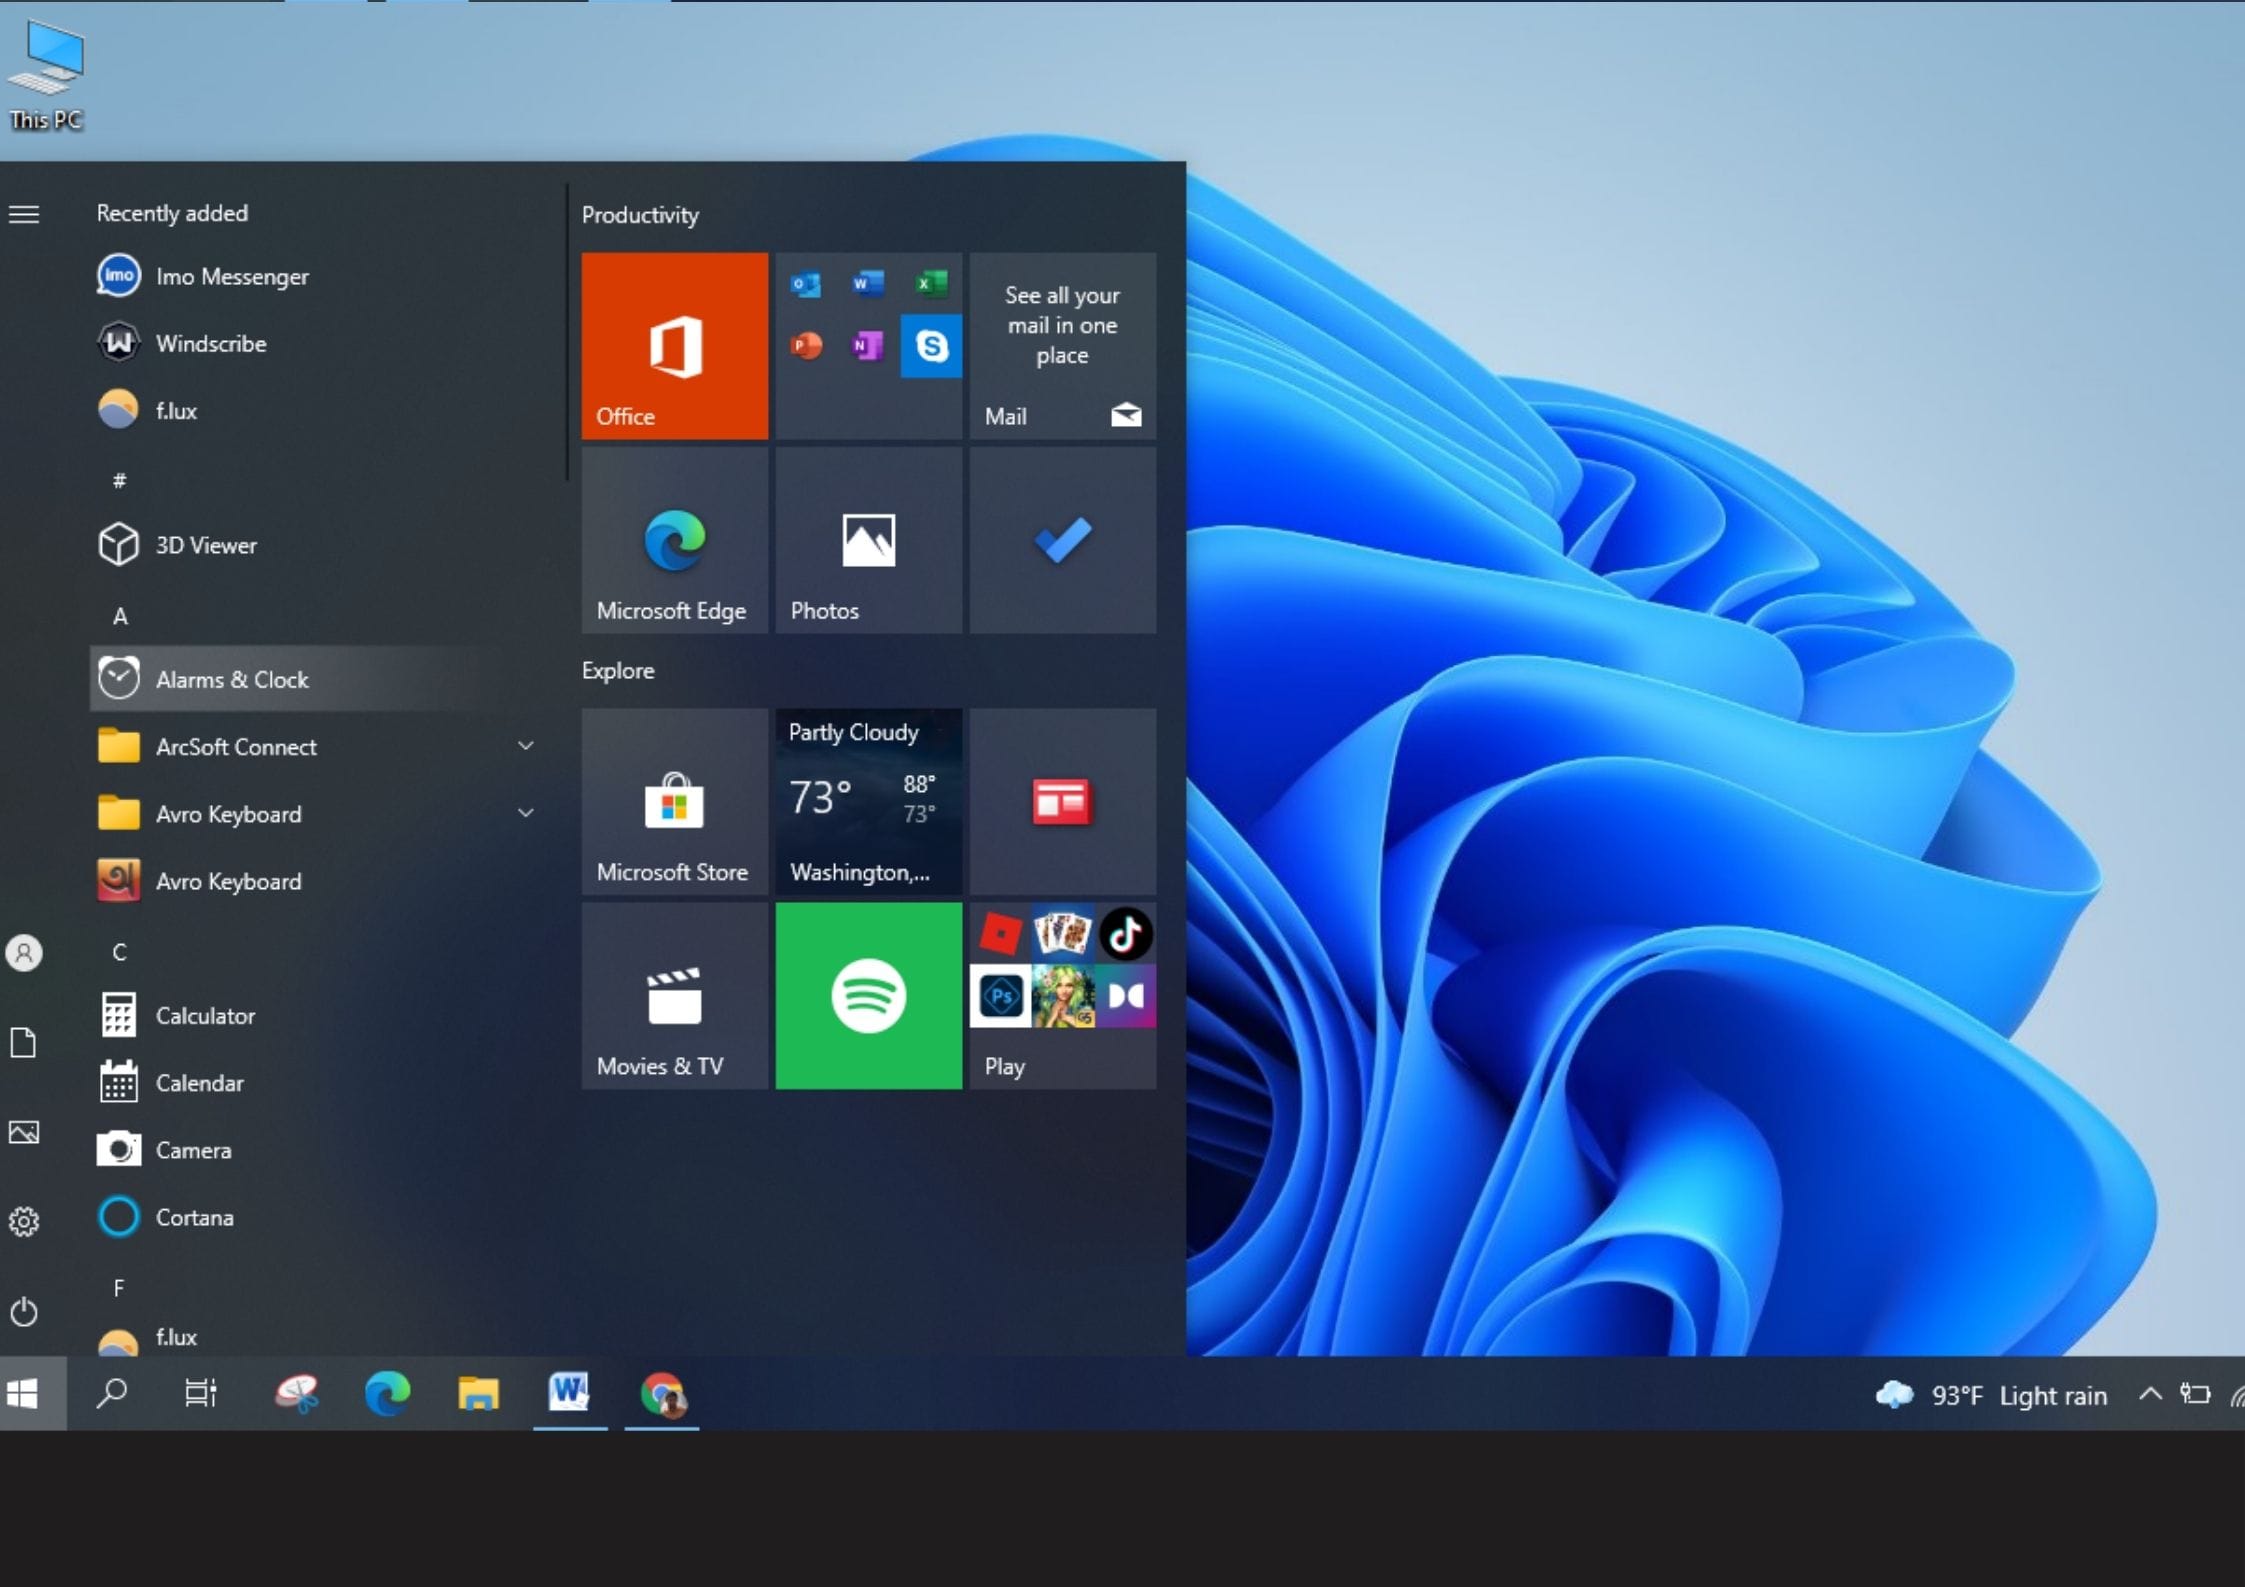Open Snipping Tool icon on the taskbar
The image size is (2245, 1587).
[297, 1393]
